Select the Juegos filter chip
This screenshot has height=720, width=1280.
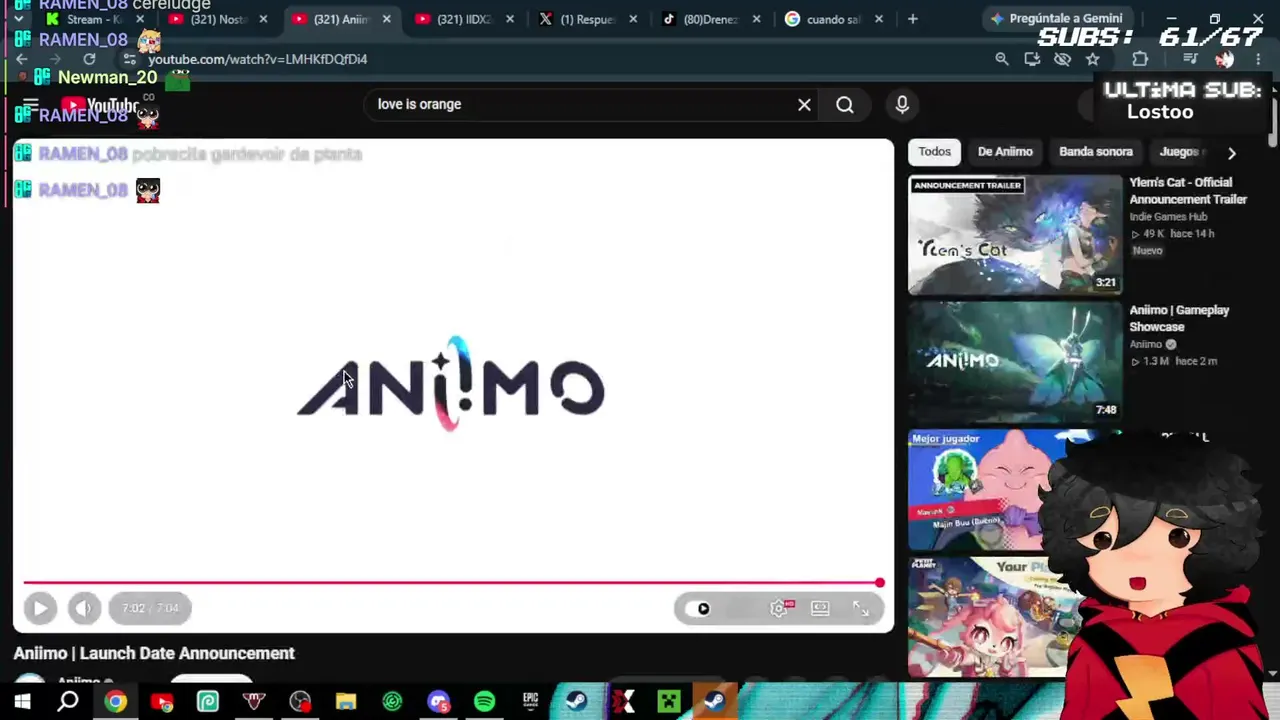coord(1180,152)
